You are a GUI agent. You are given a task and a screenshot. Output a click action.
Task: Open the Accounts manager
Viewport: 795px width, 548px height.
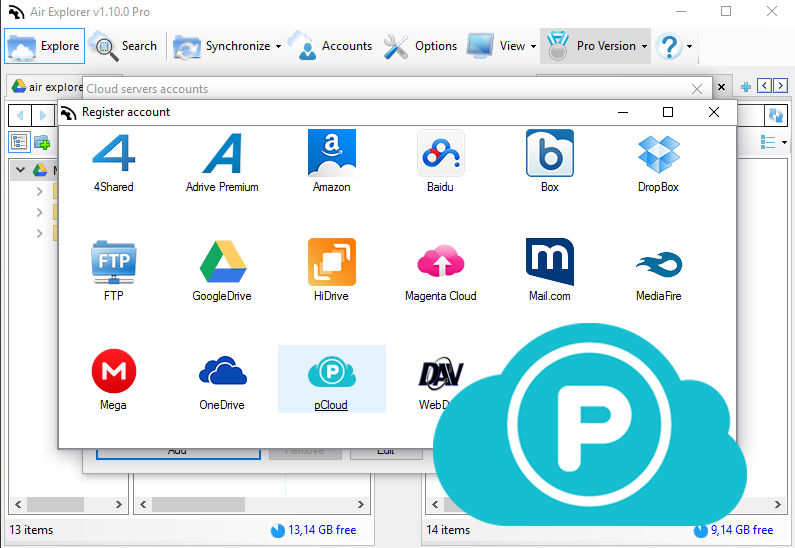[330, 46]
